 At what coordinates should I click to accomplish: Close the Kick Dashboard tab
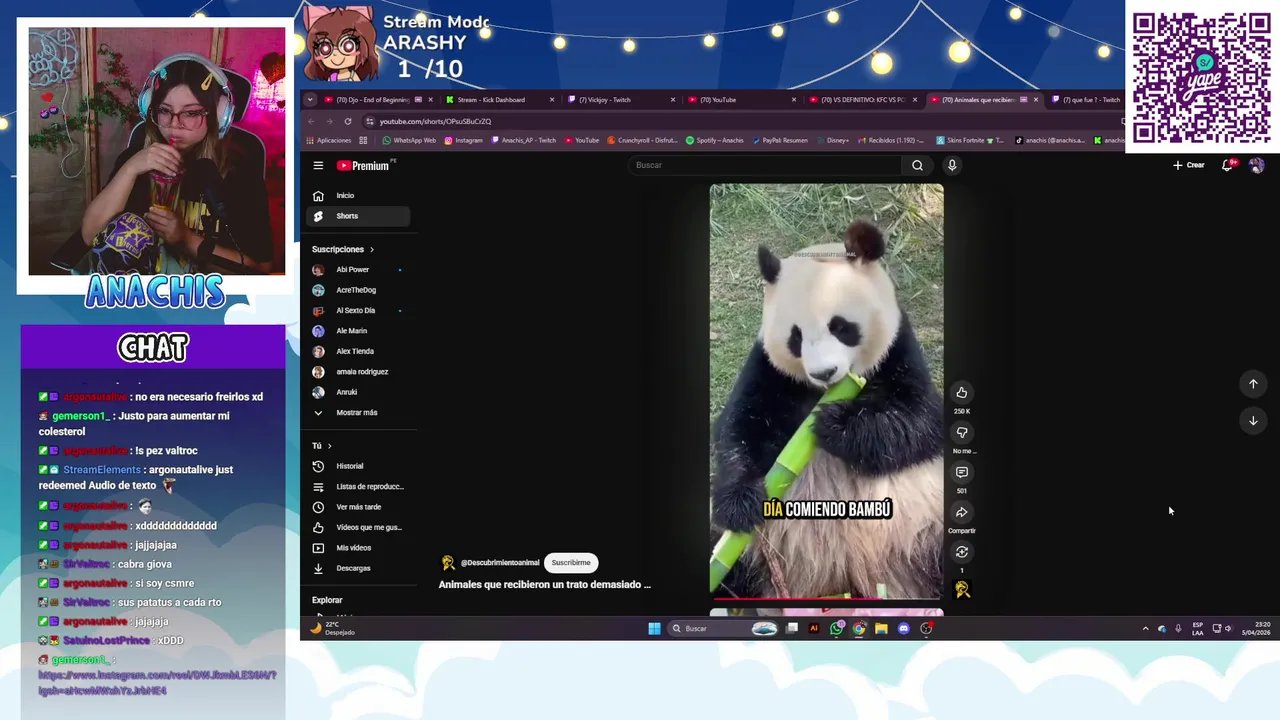point(551,100)
